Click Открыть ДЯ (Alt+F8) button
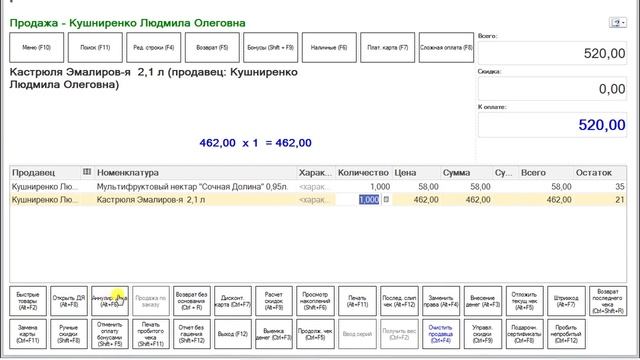The image size is (640, 360). coord(69,301)
